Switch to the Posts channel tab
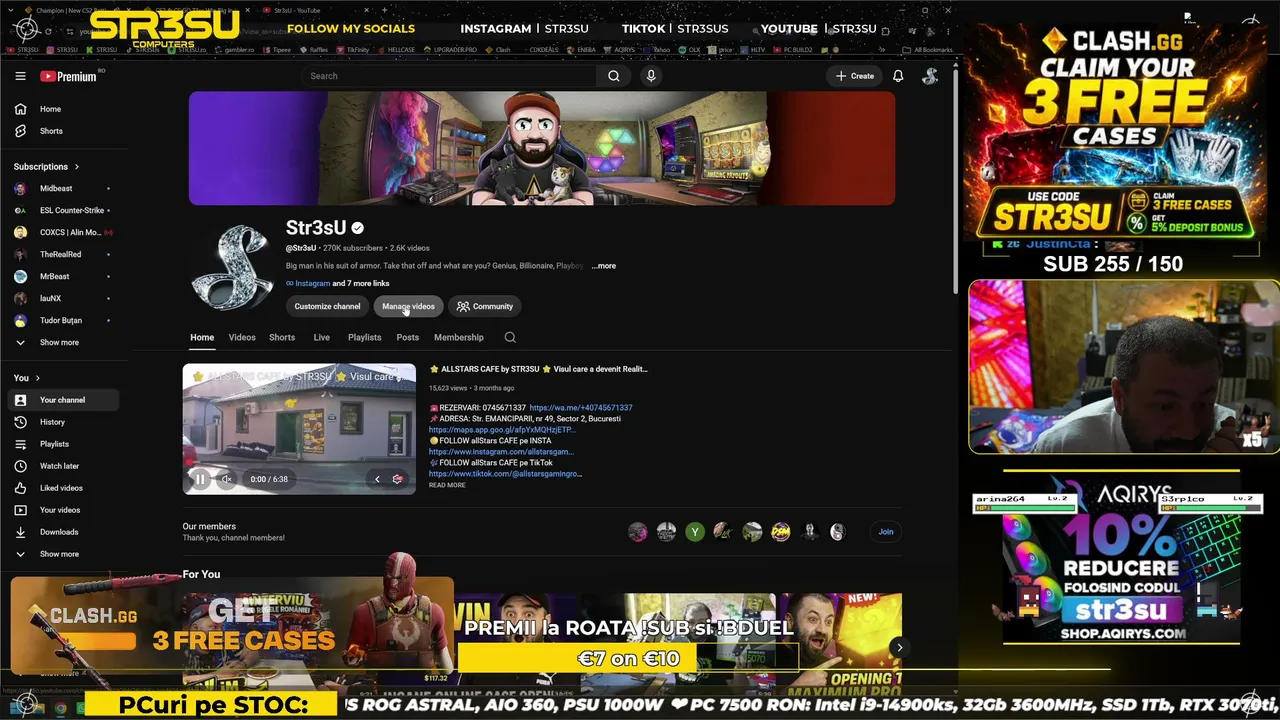The height and width of the screenshot is (720, 1280). pyautogui.click(x=407, y=337)
